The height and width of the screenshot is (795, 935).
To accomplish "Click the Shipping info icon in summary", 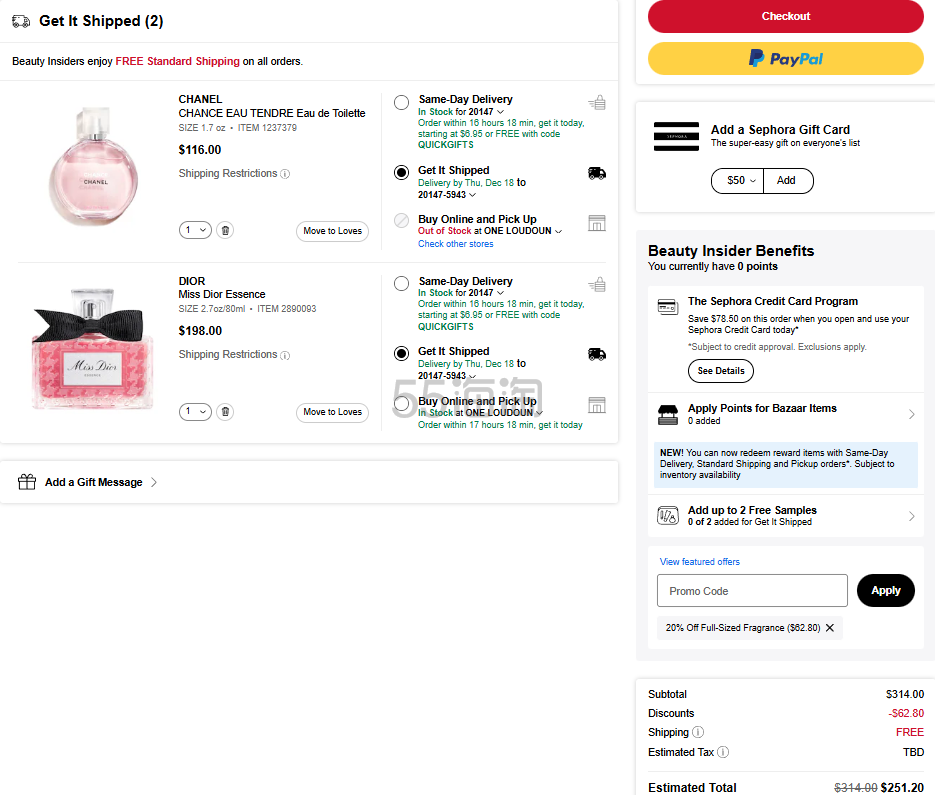I will click(698, 733).
